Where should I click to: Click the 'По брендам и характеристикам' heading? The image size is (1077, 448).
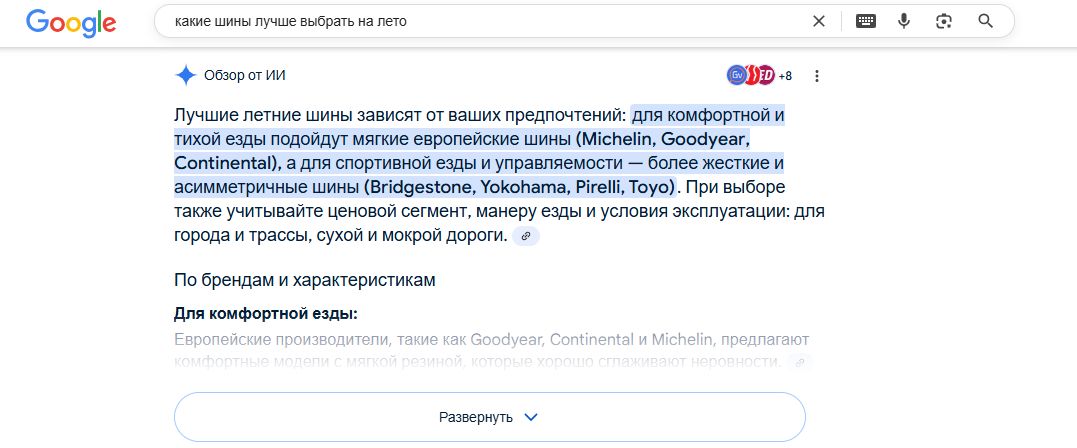click(x=305, y=280)
